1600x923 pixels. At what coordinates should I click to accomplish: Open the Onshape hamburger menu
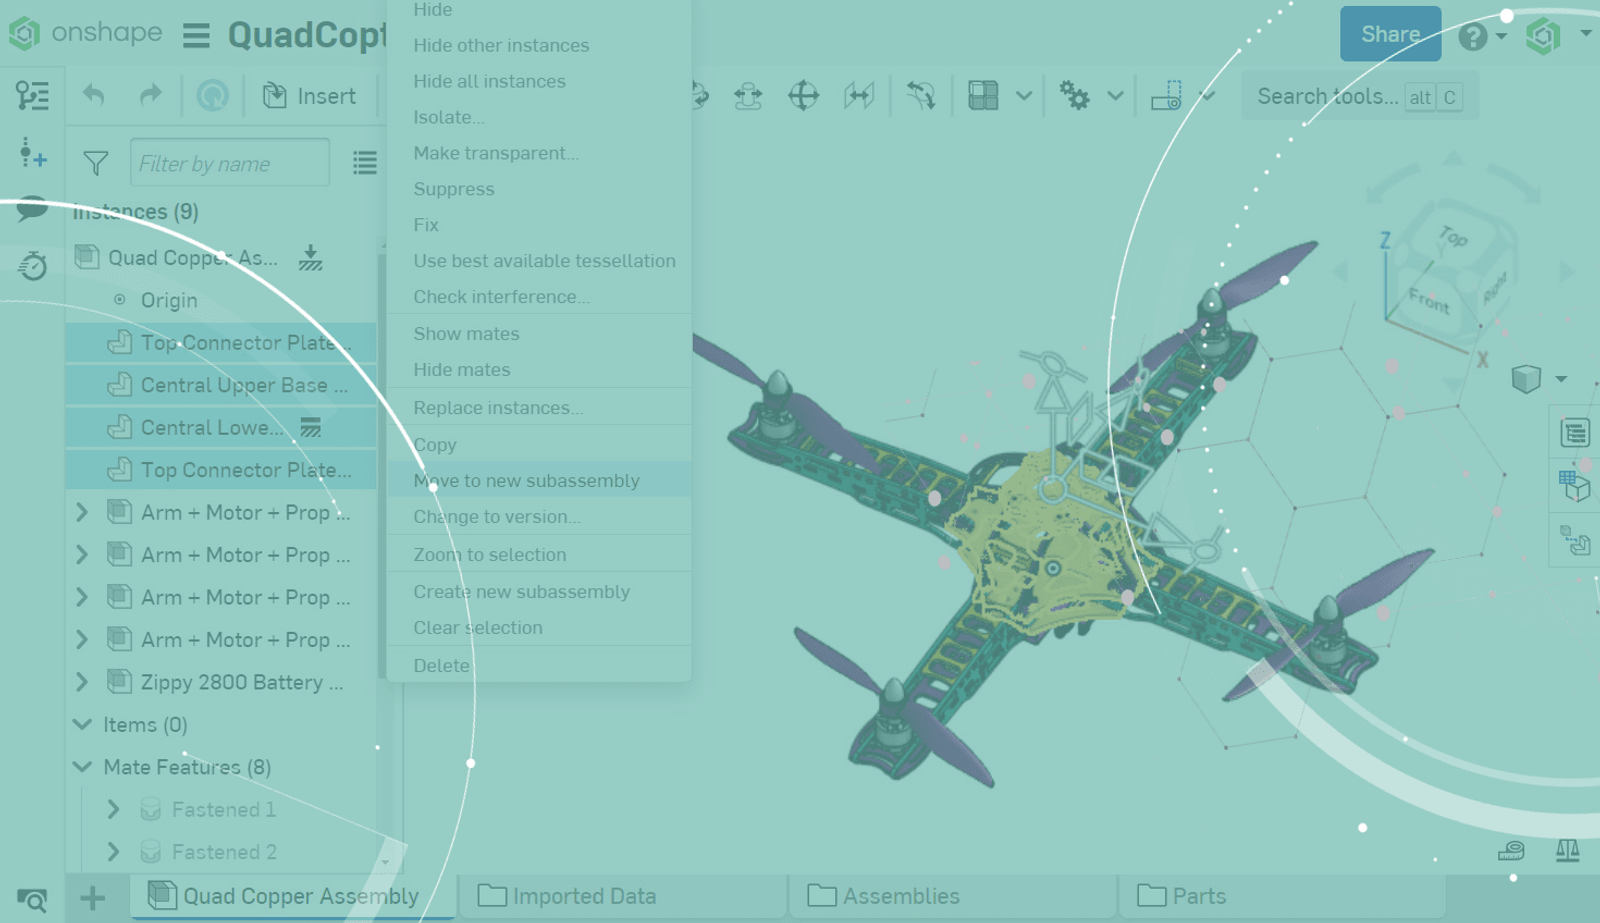pos(196,37)
